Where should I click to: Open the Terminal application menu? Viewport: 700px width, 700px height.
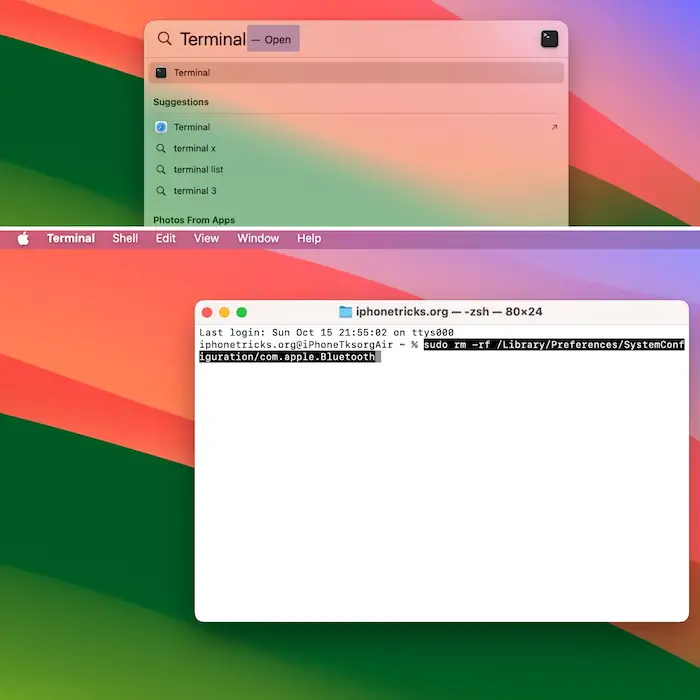click(71, 238)
